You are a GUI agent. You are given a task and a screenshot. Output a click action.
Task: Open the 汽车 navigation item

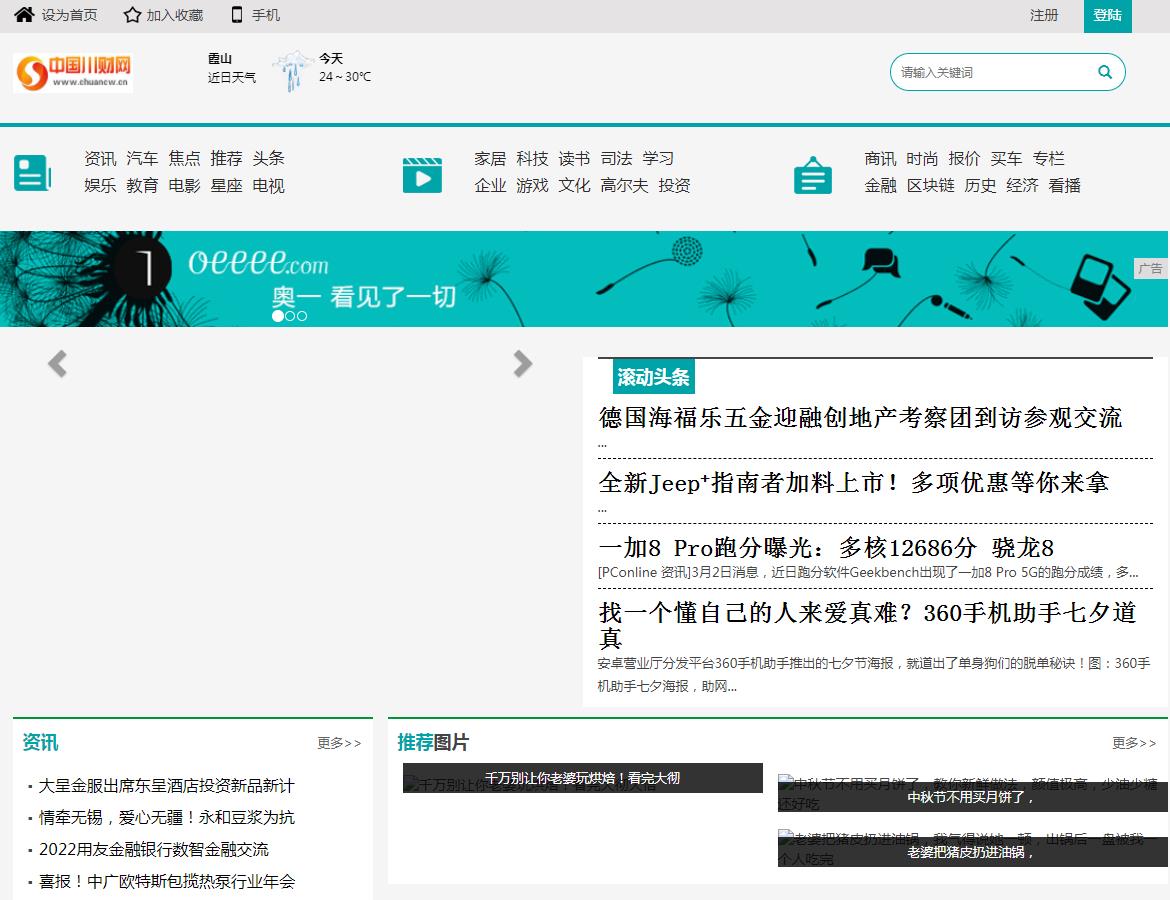(x=142, y=158)
